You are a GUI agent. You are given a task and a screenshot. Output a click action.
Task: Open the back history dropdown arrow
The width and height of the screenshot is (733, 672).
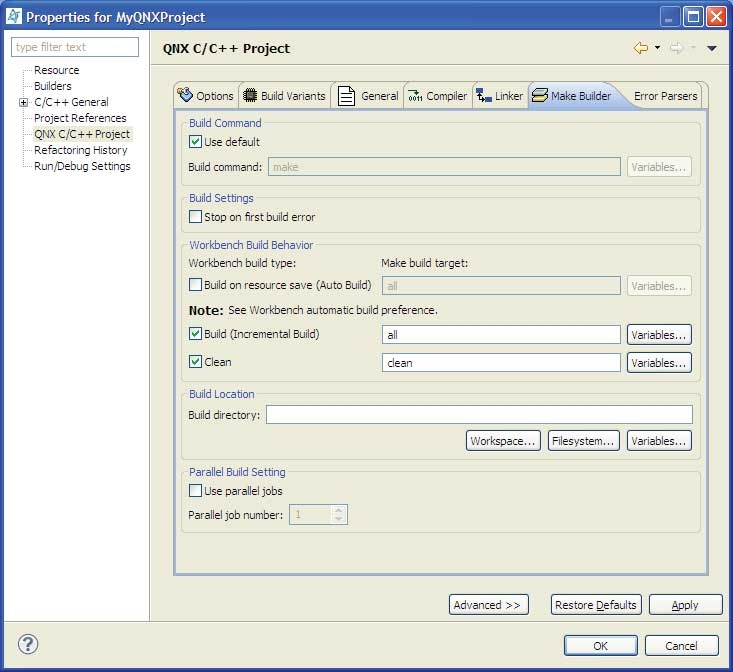657,48
